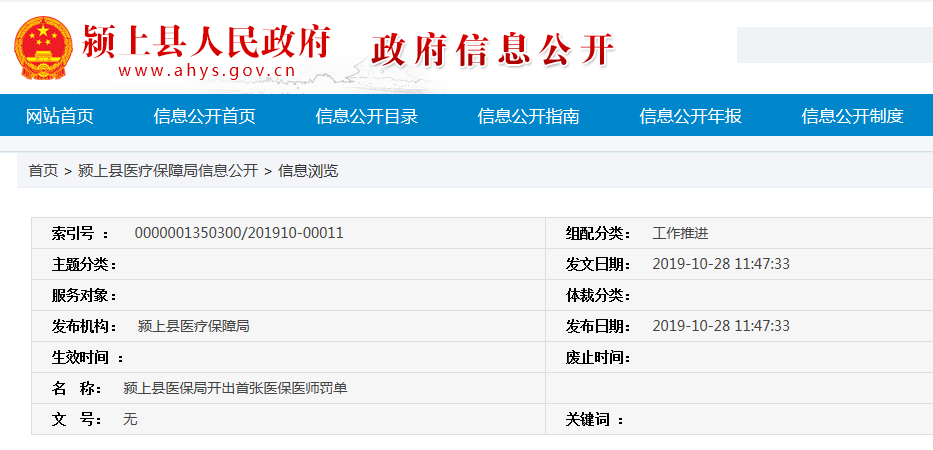The width and height of the screenshot is (933, 450).
Task: Click 工作推进 category value
Action: pos(680,233)
